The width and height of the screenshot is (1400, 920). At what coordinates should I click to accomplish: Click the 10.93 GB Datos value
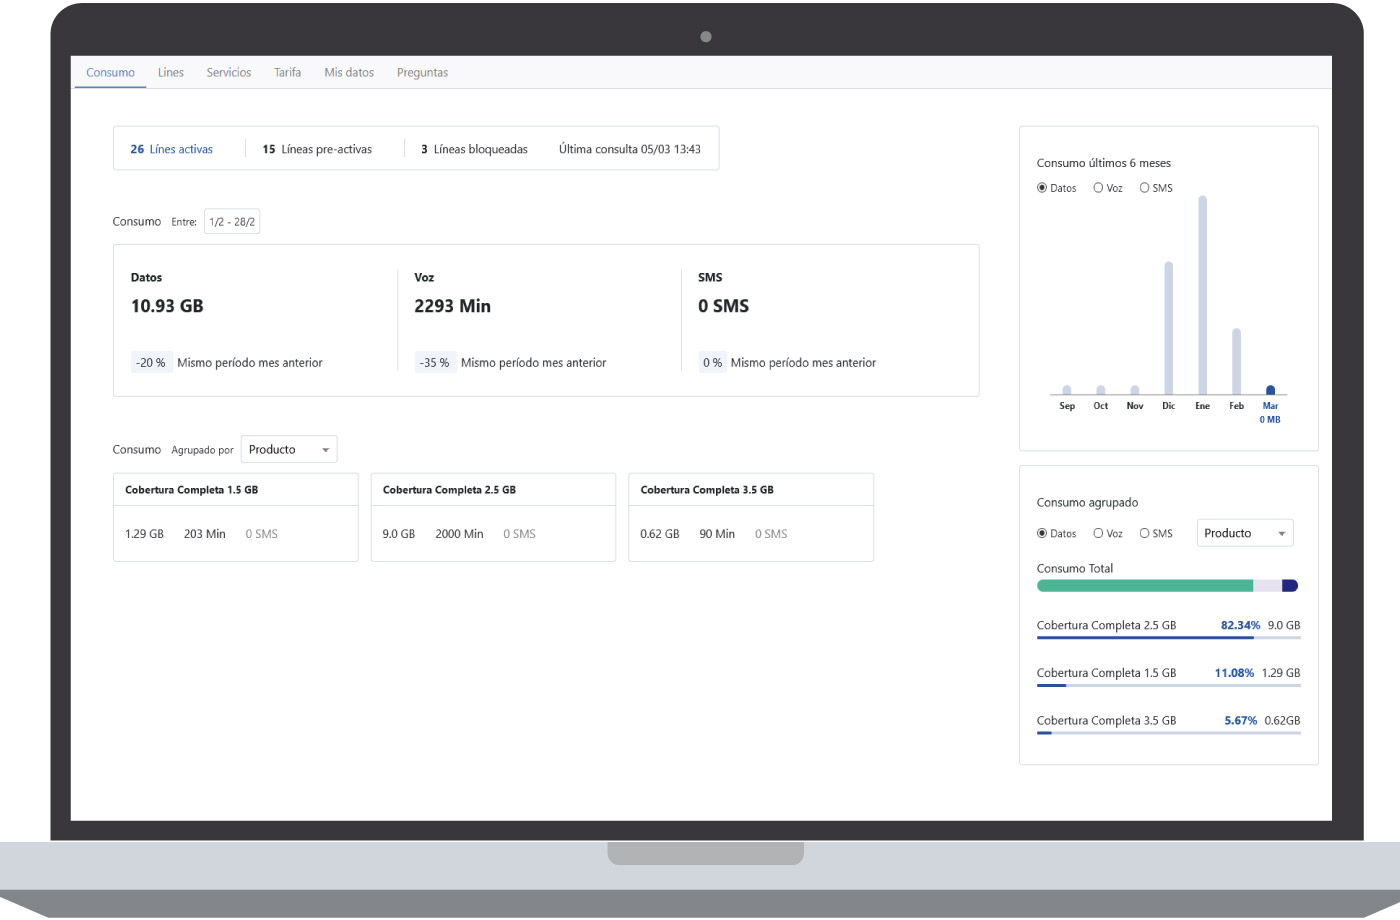coord(167,306)
